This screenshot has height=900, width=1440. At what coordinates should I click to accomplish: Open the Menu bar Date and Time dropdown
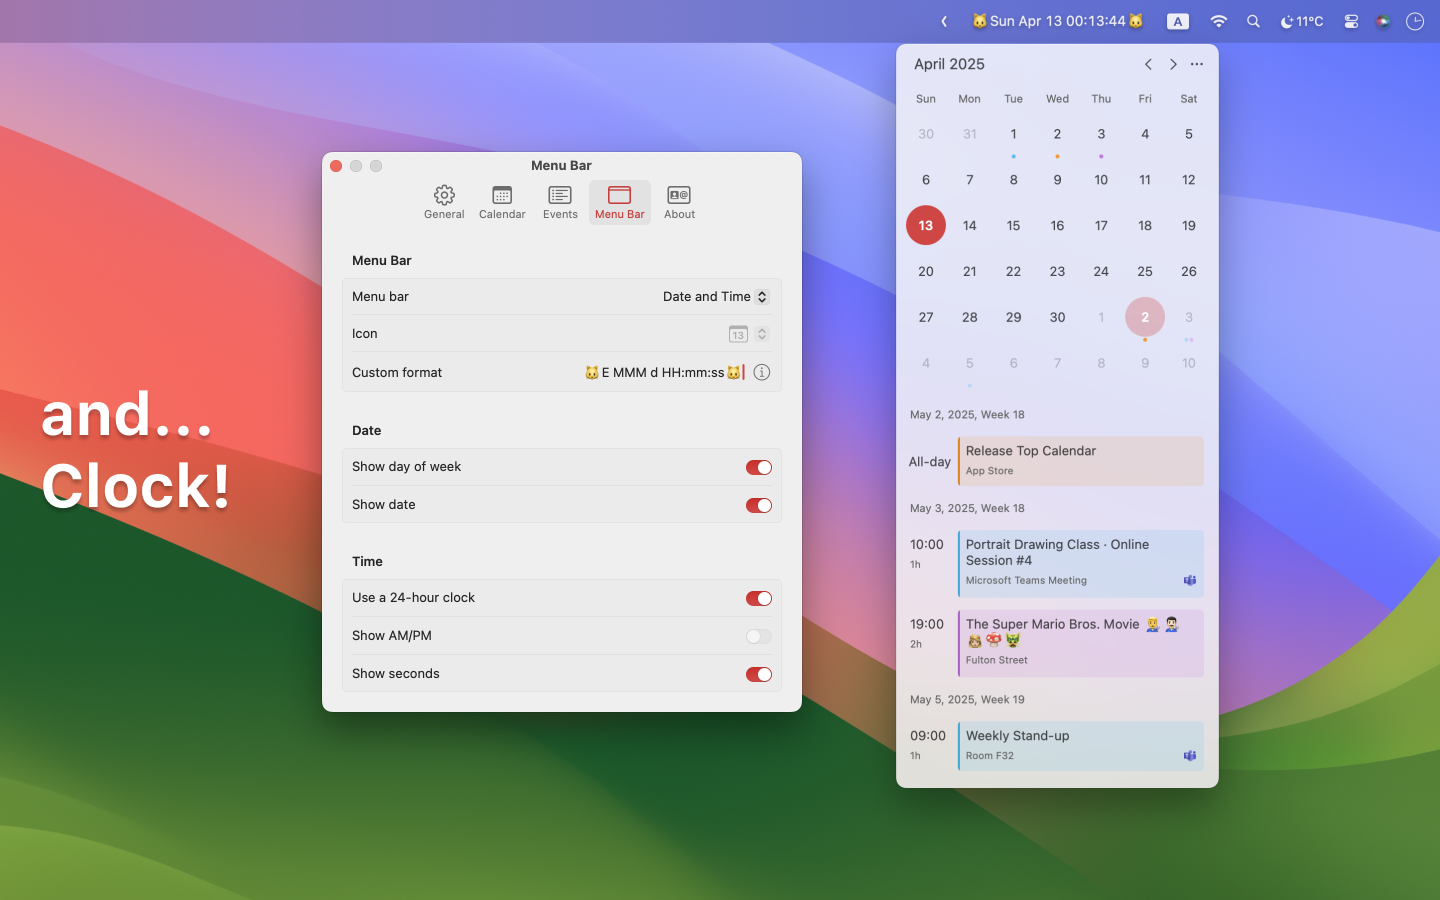(715, 297)
